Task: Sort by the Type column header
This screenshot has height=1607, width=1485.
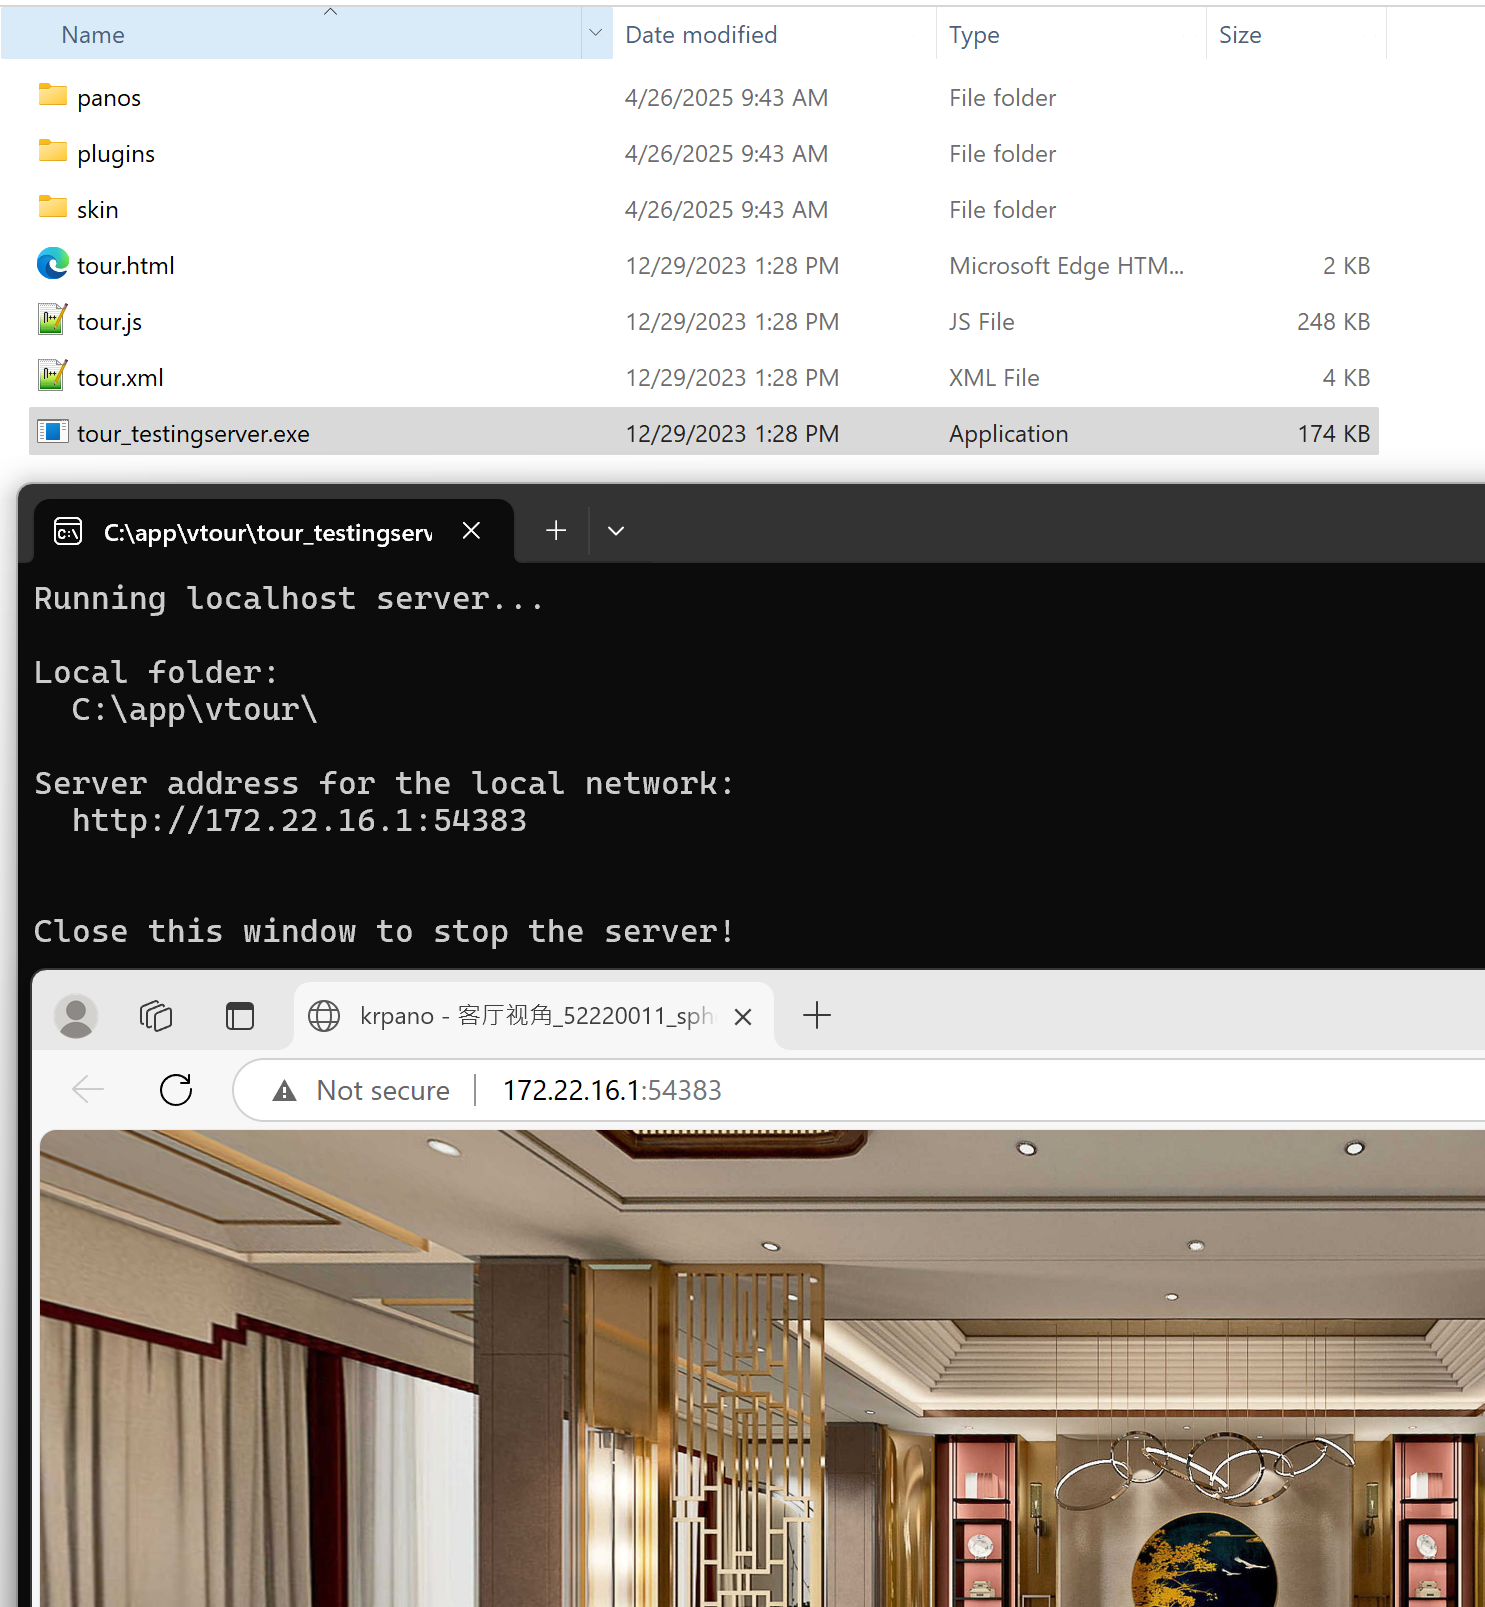Action: click(x=1071, y=34)
